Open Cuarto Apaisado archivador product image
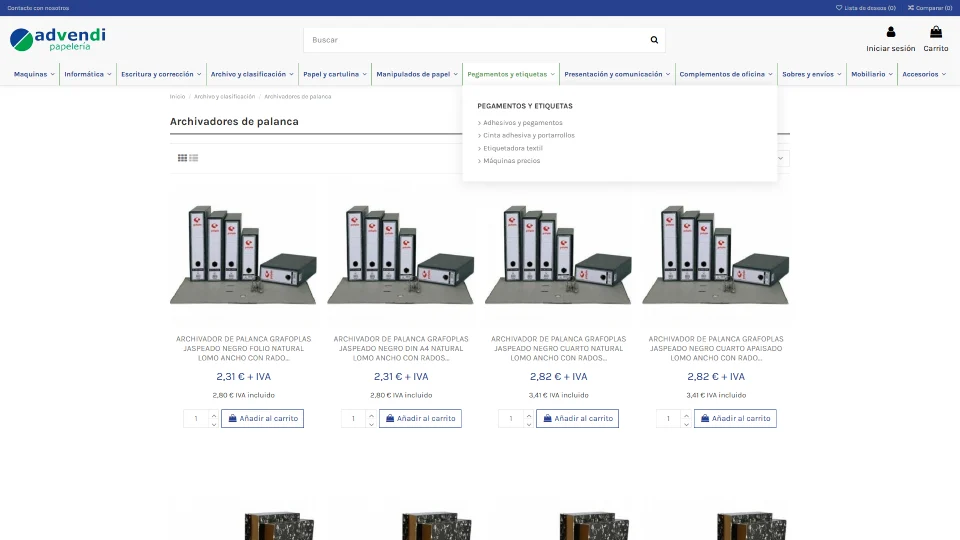 click(x=716, y=255)
